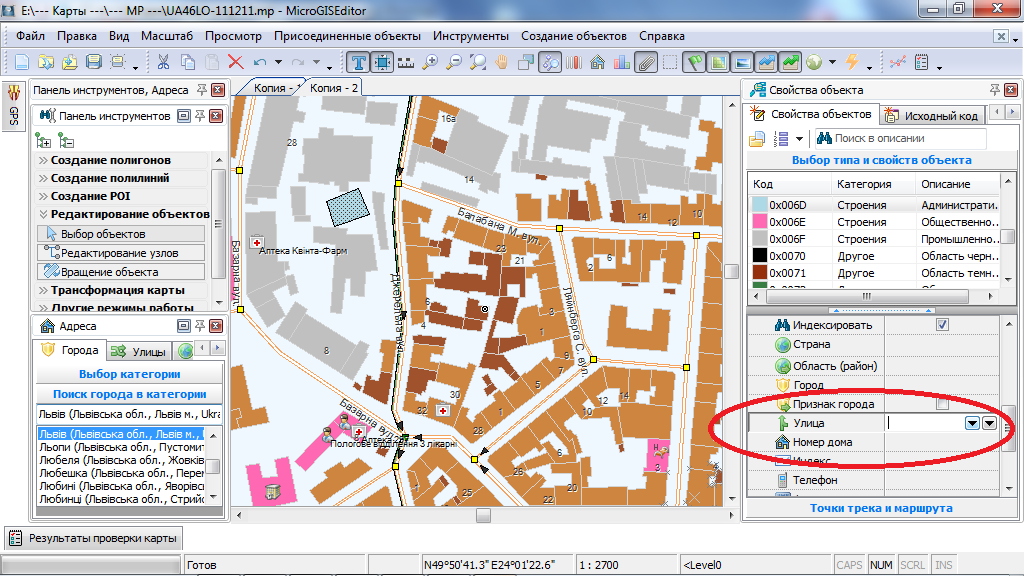Open the Улица field dropdown arrow

pyautogui.click(x=971, y=423)
